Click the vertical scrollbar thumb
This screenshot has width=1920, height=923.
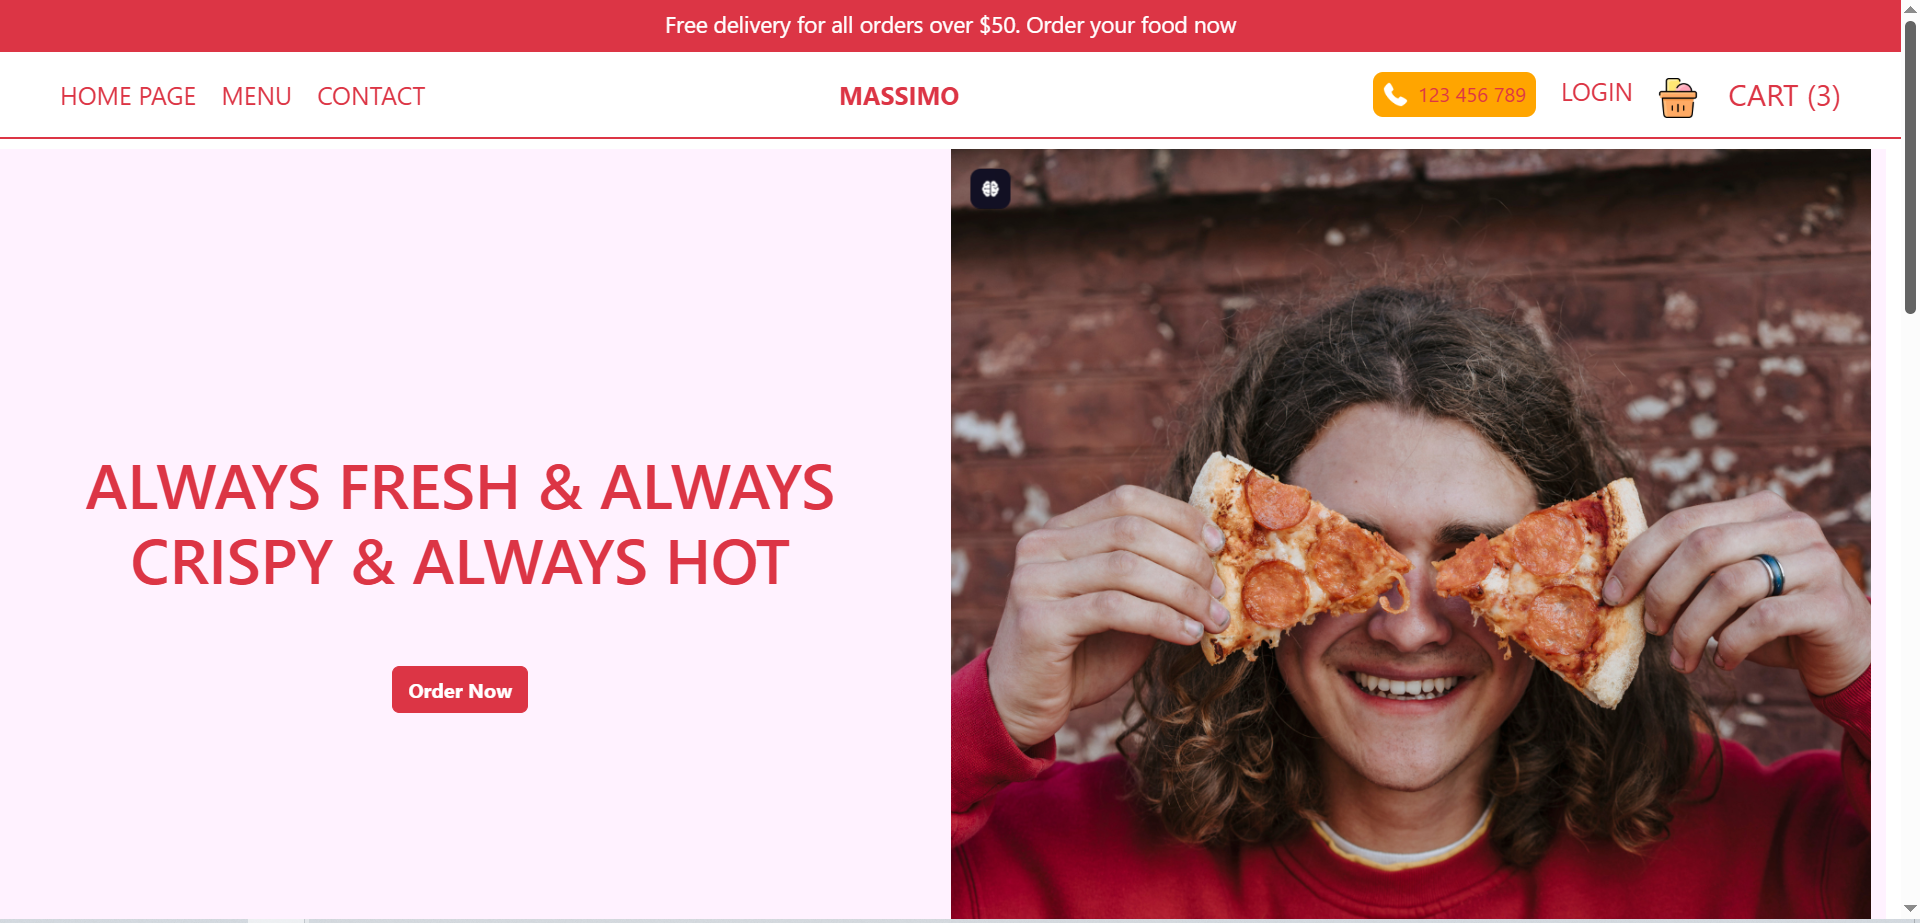point(1910,167)
